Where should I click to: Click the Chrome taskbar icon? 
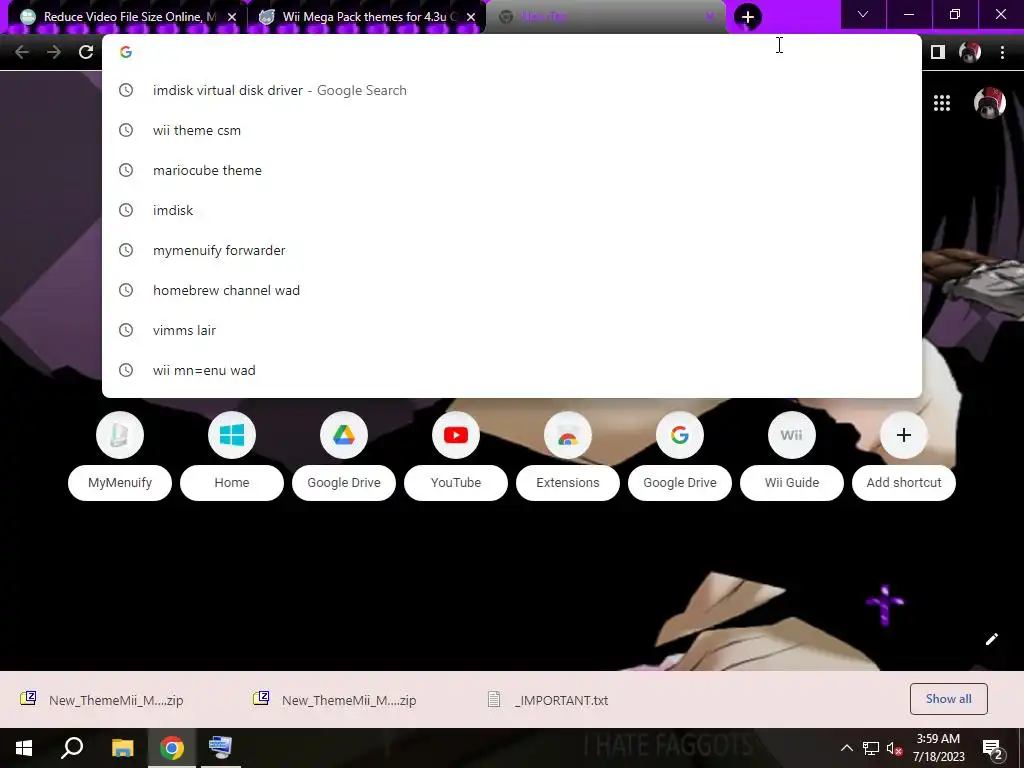[x=172, y=748]
